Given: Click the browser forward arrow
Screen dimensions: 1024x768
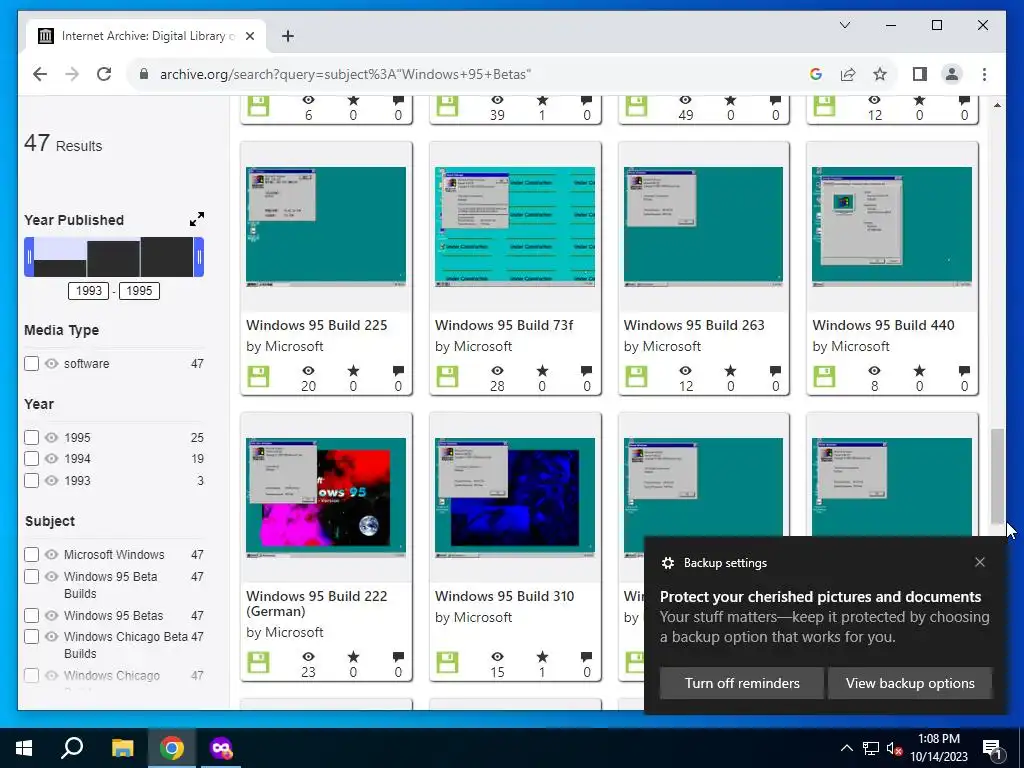Looking at the screenshot, I should 72,74.
